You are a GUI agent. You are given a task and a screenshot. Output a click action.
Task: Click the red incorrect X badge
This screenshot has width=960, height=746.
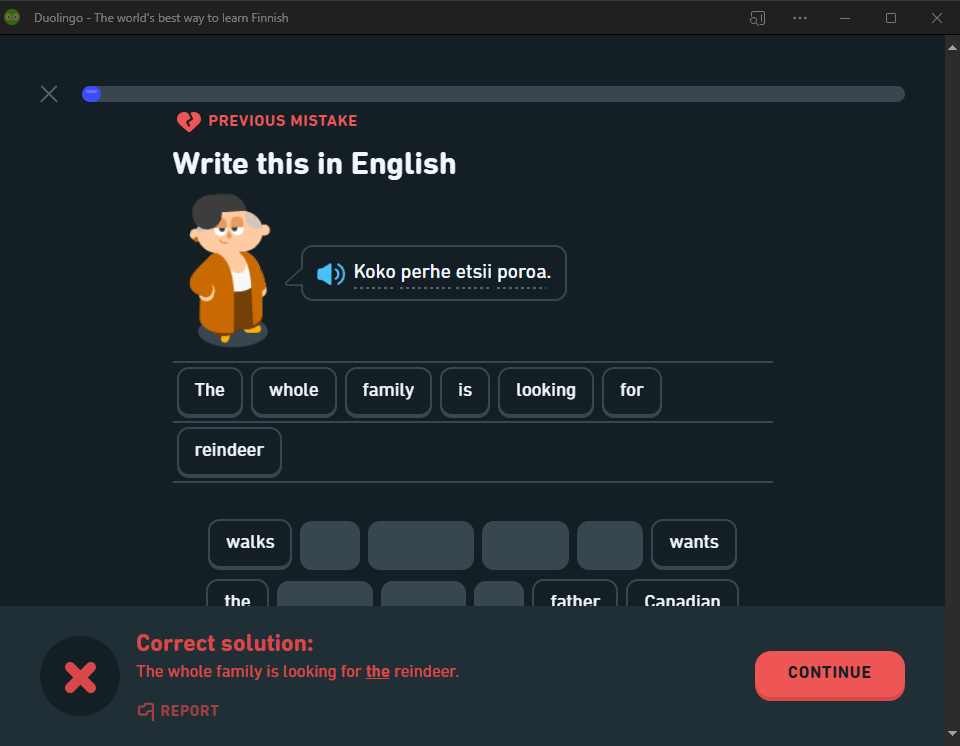coord(80,676)
